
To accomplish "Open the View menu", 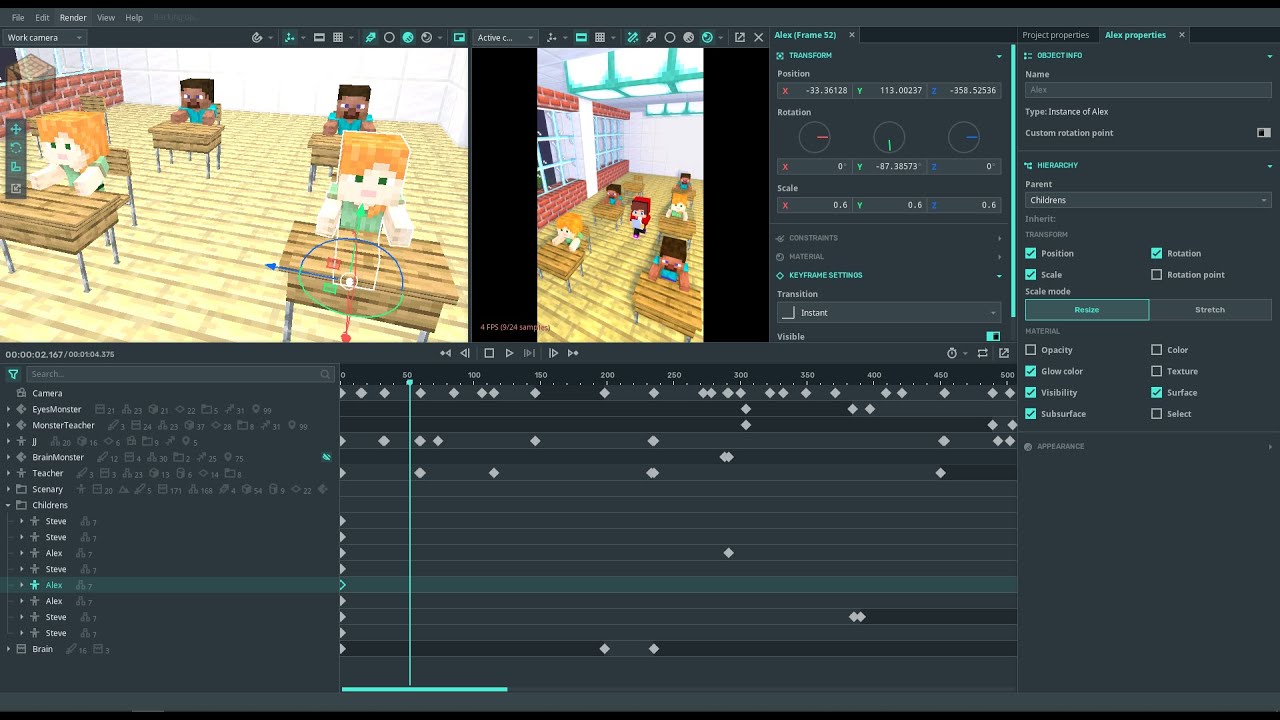I will point(106,18).
